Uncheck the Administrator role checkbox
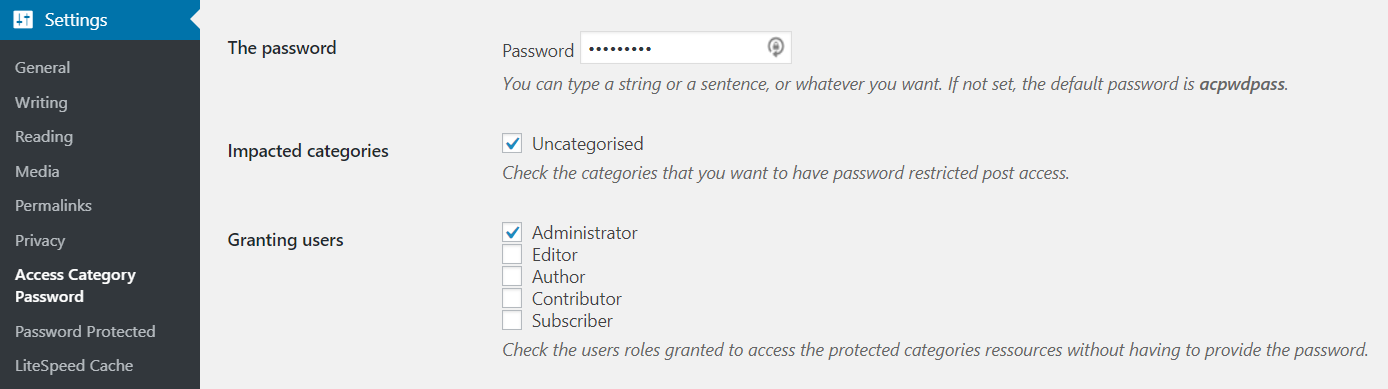This screenshot has width=1388, height=389. (x=512, y=232)
